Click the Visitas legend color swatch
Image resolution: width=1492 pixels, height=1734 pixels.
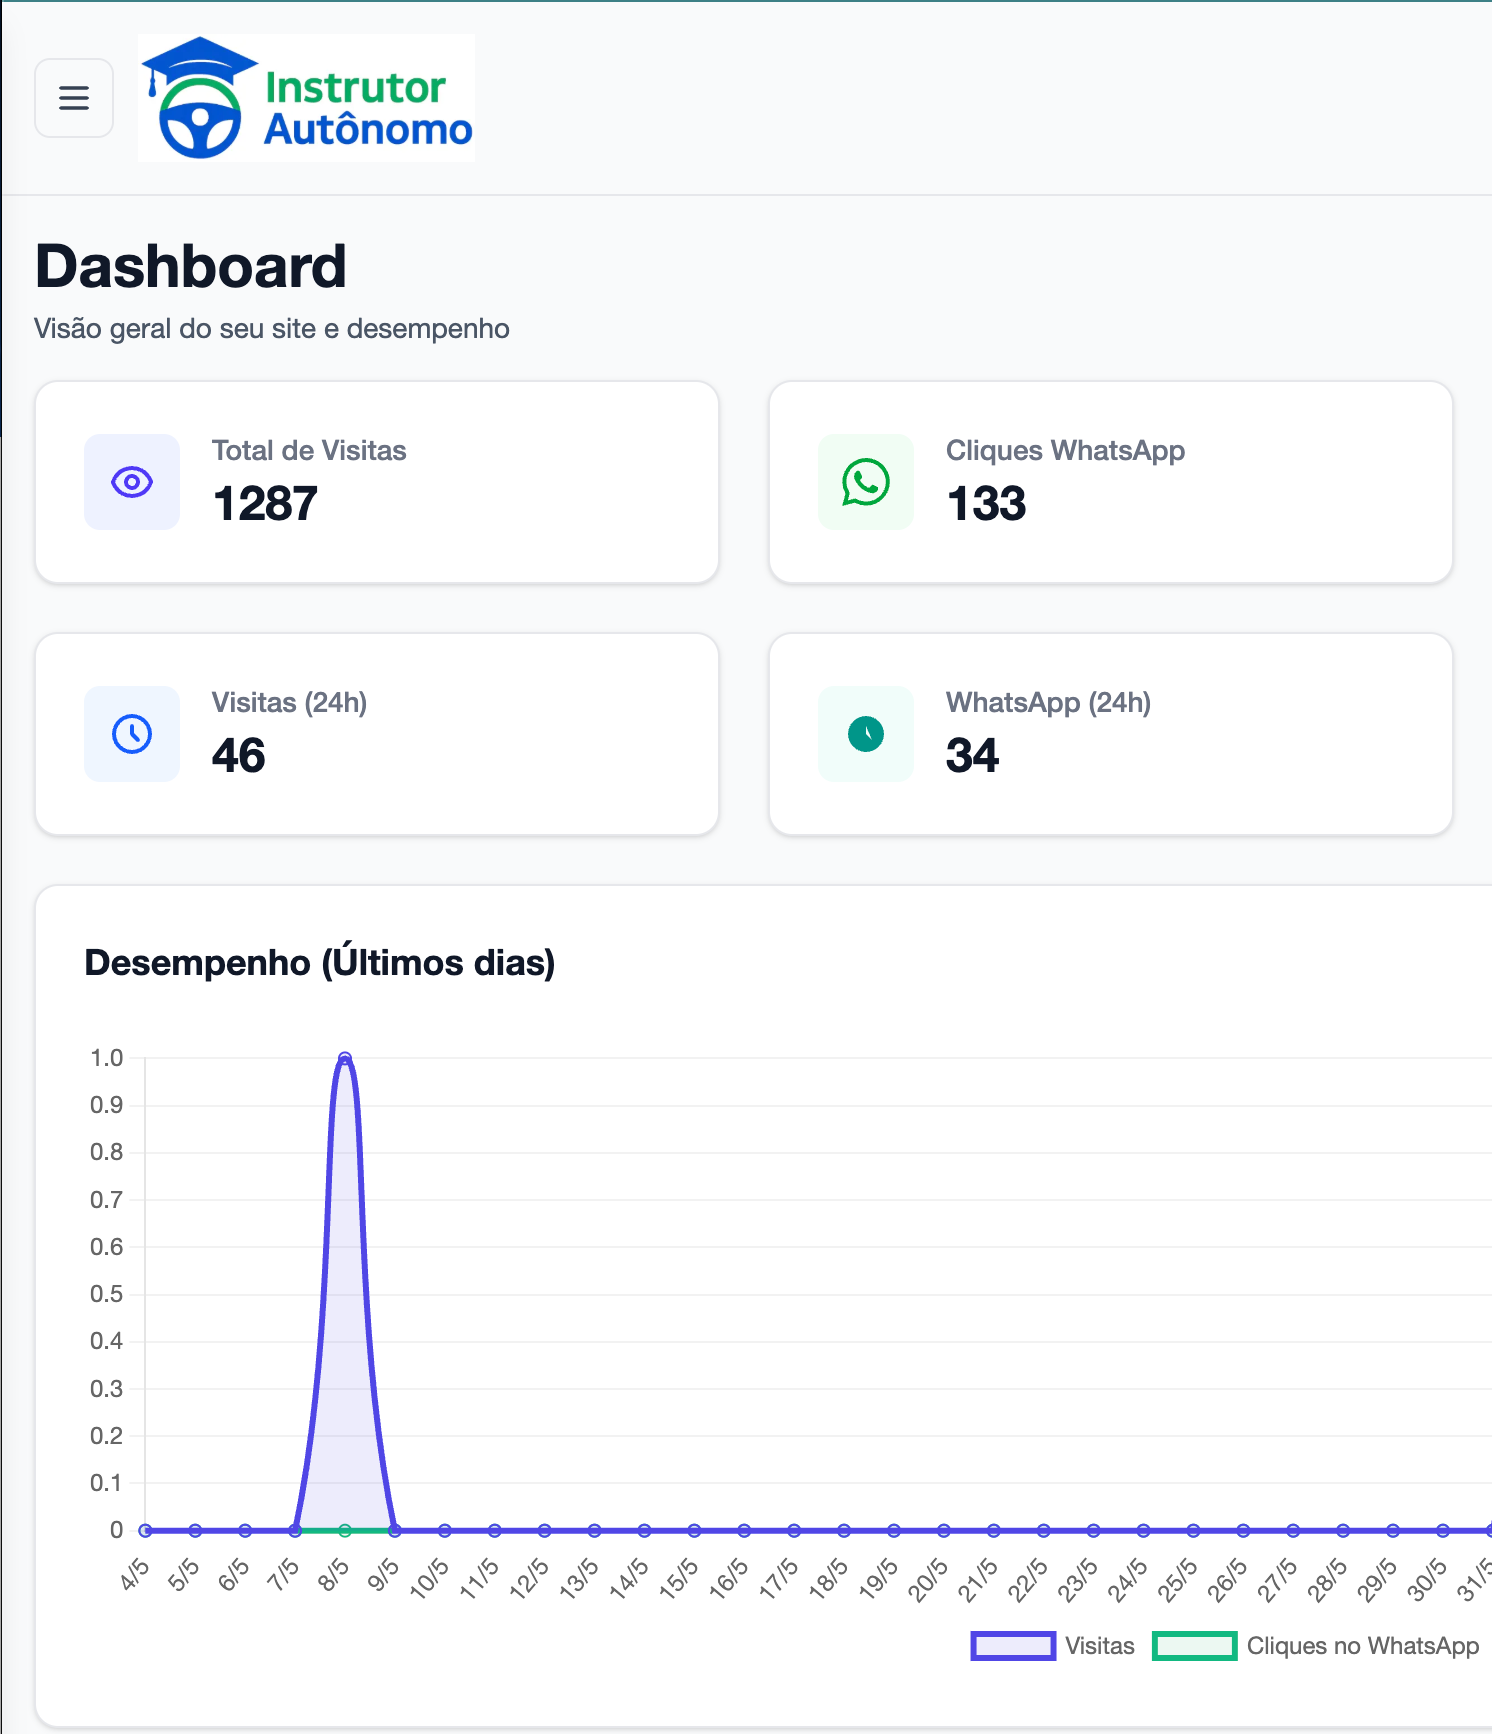(1013, 1646)
